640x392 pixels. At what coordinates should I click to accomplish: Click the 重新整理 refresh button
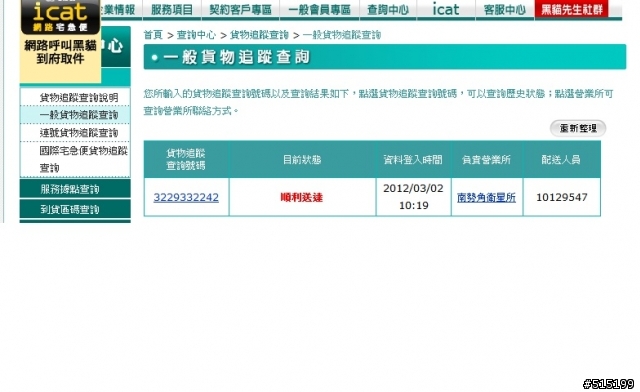point(578,128)
